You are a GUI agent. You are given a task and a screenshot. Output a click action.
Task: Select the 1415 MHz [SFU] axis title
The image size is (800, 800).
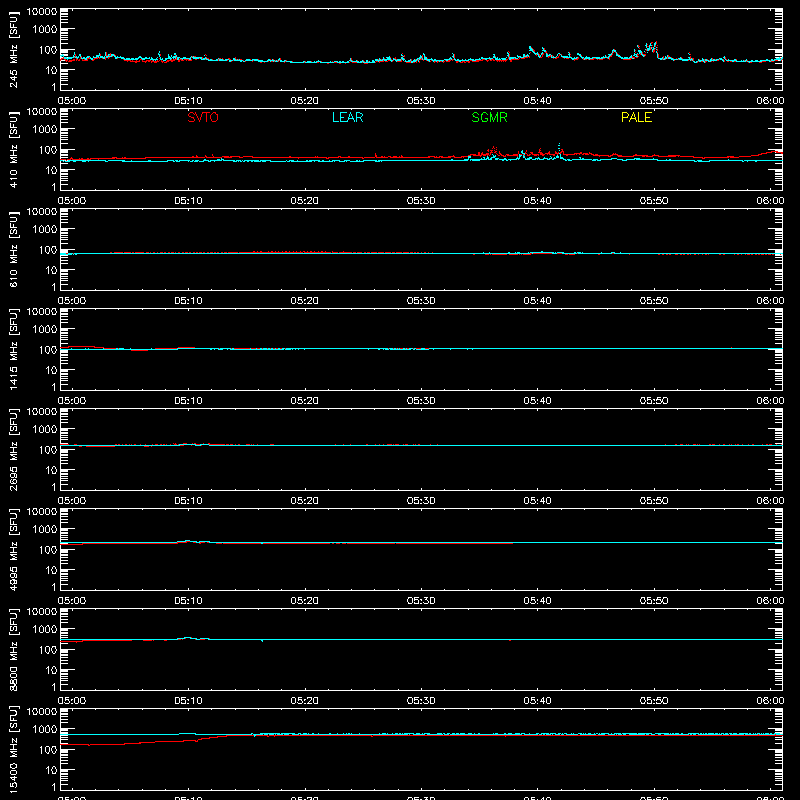[x=13, y=349]
